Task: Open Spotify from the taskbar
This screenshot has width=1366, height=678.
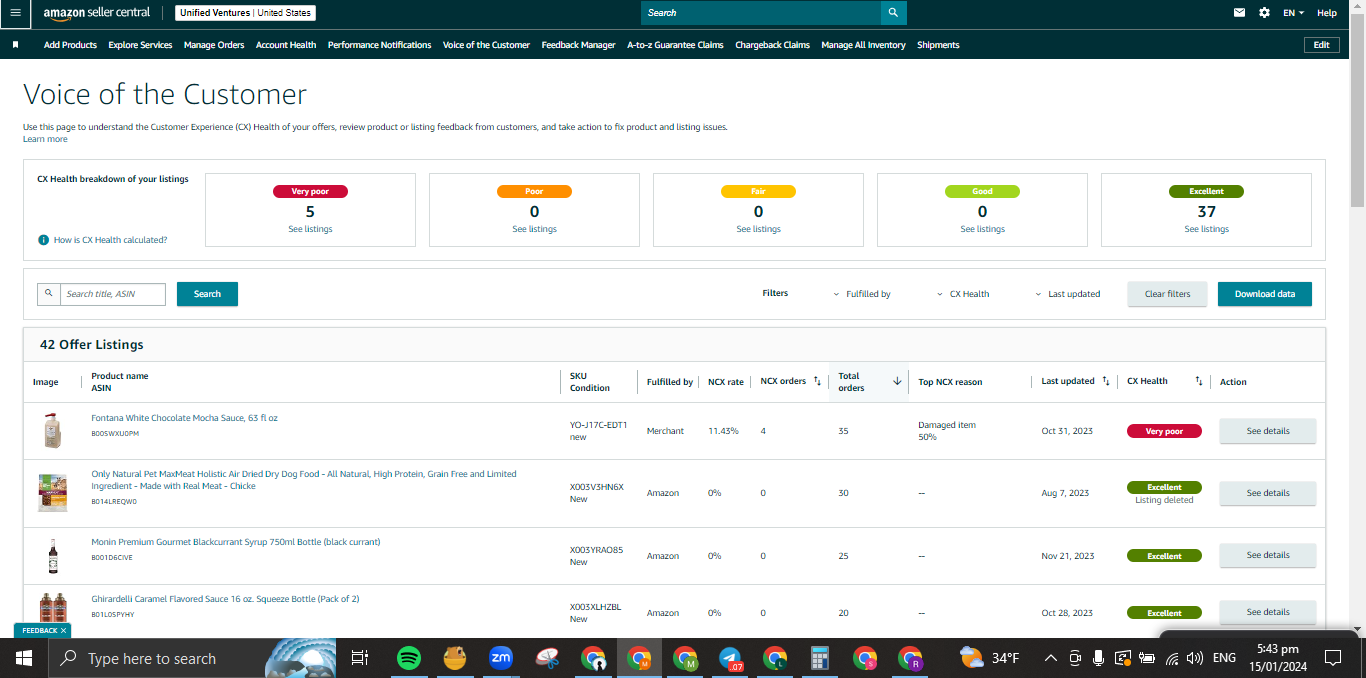Action: pos(409,658)
